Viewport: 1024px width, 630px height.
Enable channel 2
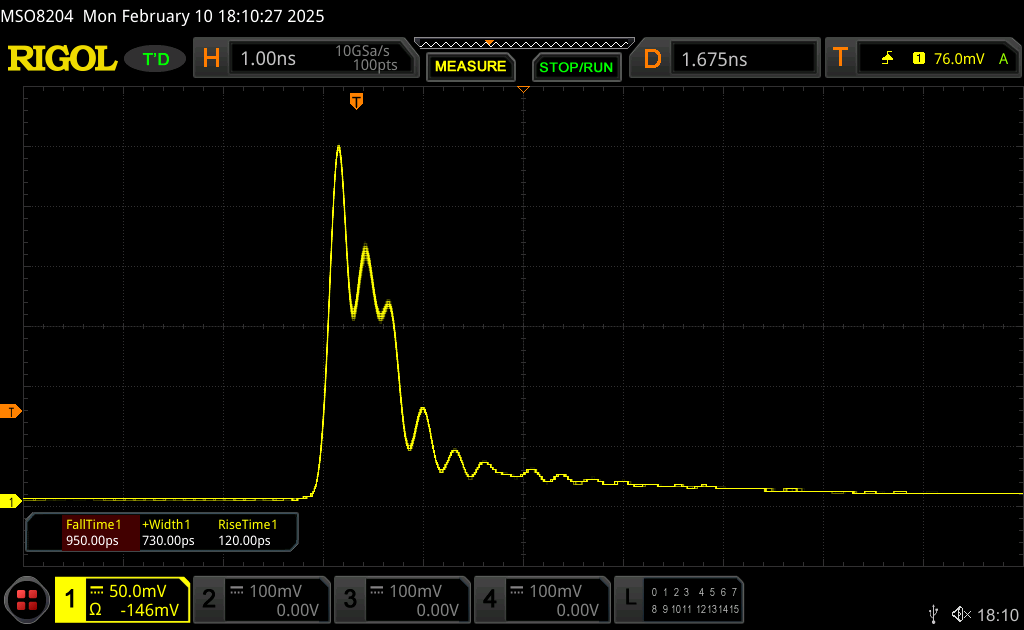click(260, 600)
